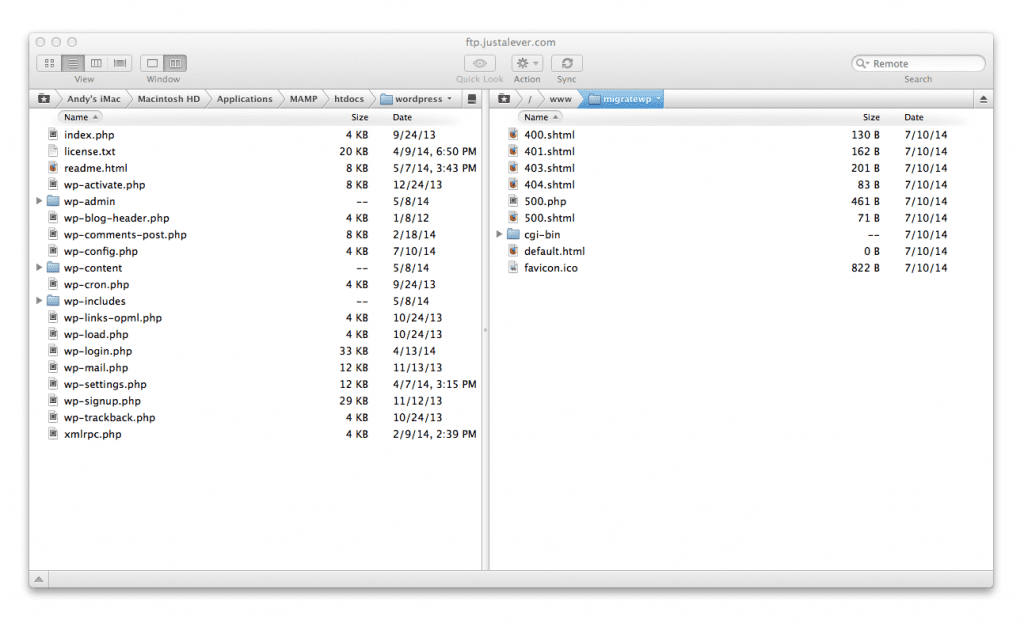
Task: Expand the cgi-bin folder
Action: point(499,234)
